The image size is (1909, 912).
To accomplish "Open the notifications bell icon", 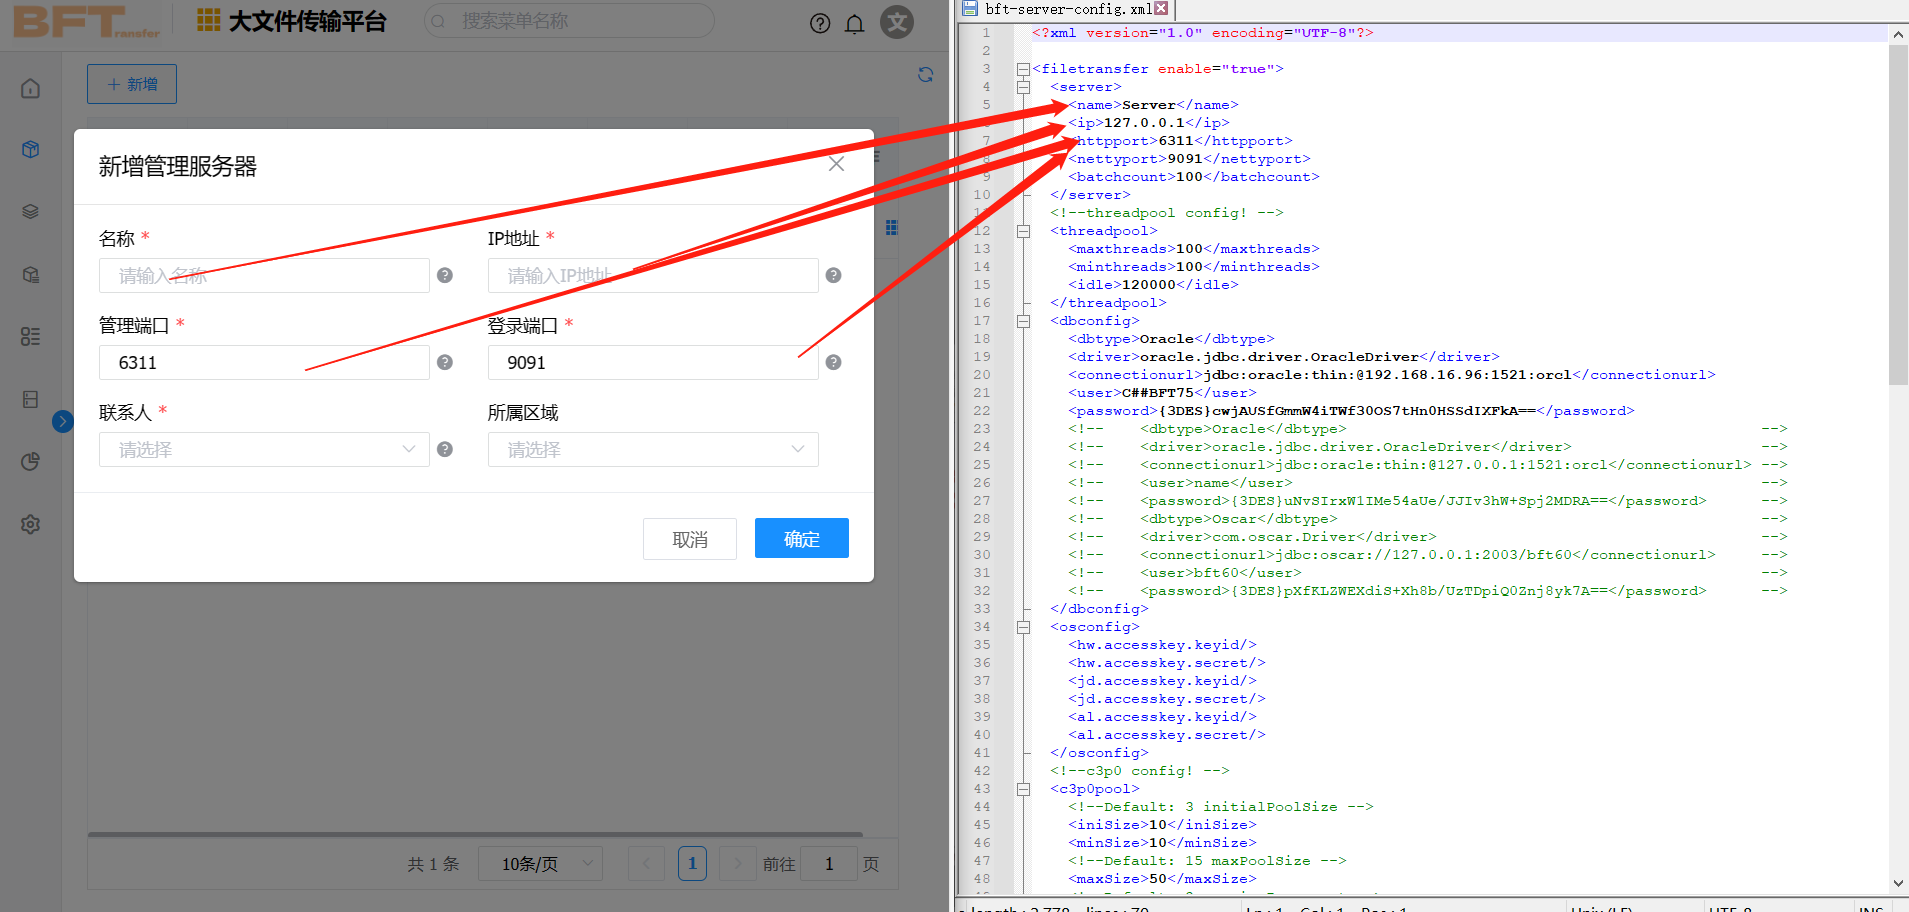I will pyautogui.click(x=855, y=22).
